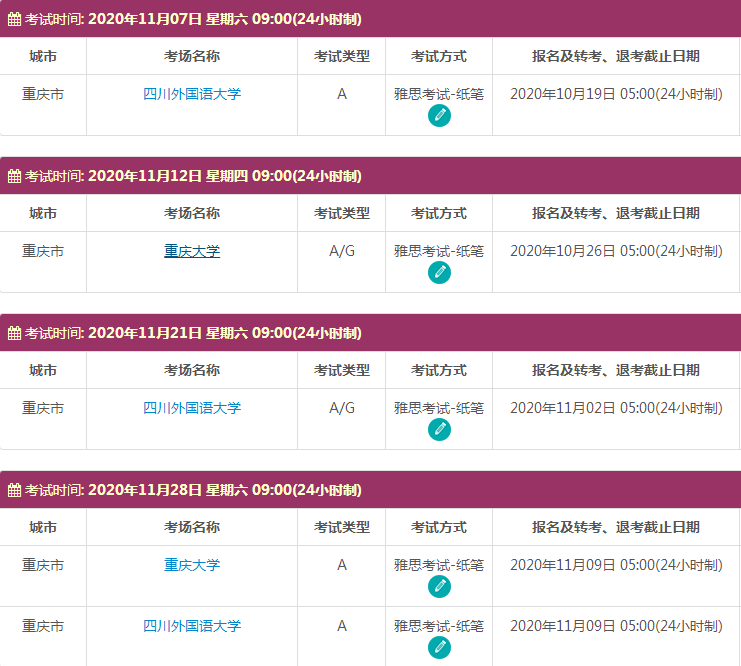Open 四川外国语大学 link under November 07 exam
The image size is (741, 666).
click(x=192, y=94)
